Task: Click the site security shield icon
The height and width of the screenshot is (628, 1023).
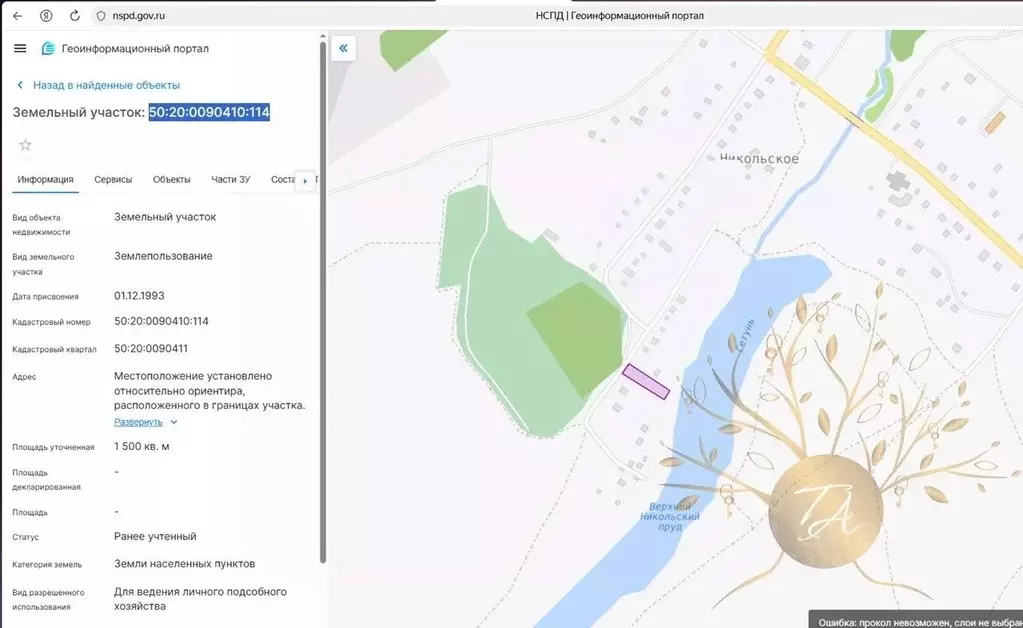Action: (100, 16)
